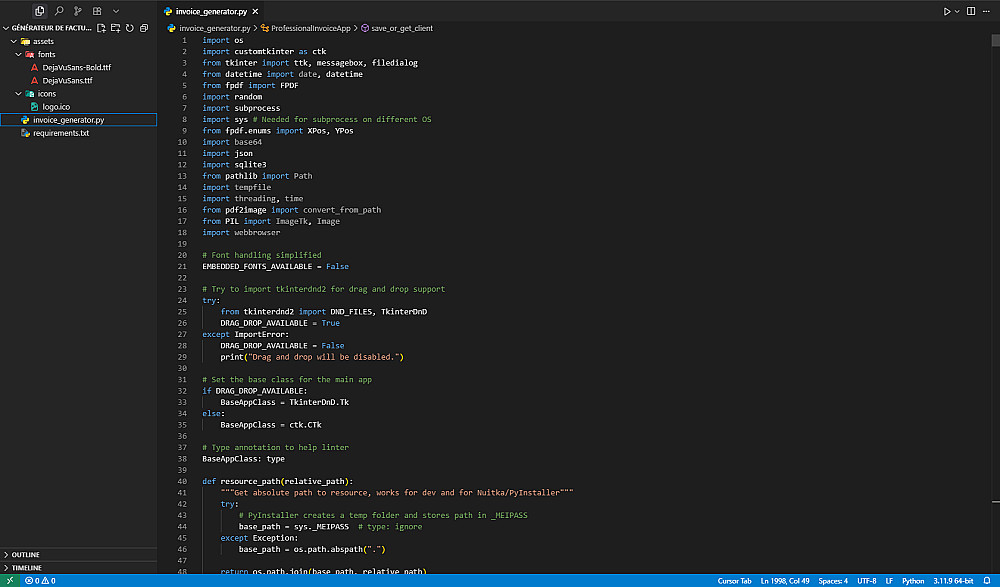Open the Explorer view icon
1000x587 pixels.
(x=40, y=10)
